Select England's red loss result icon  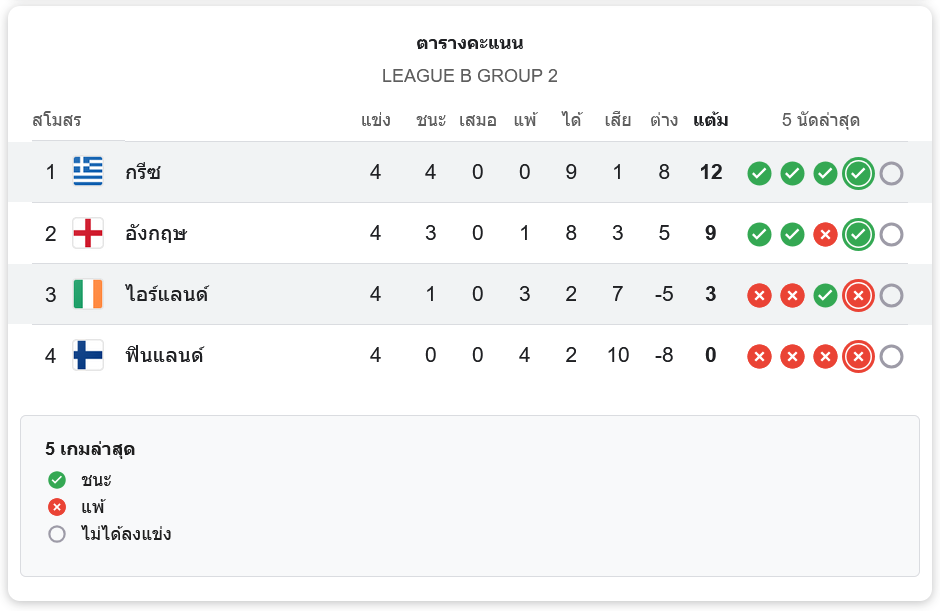coord(825,234)
